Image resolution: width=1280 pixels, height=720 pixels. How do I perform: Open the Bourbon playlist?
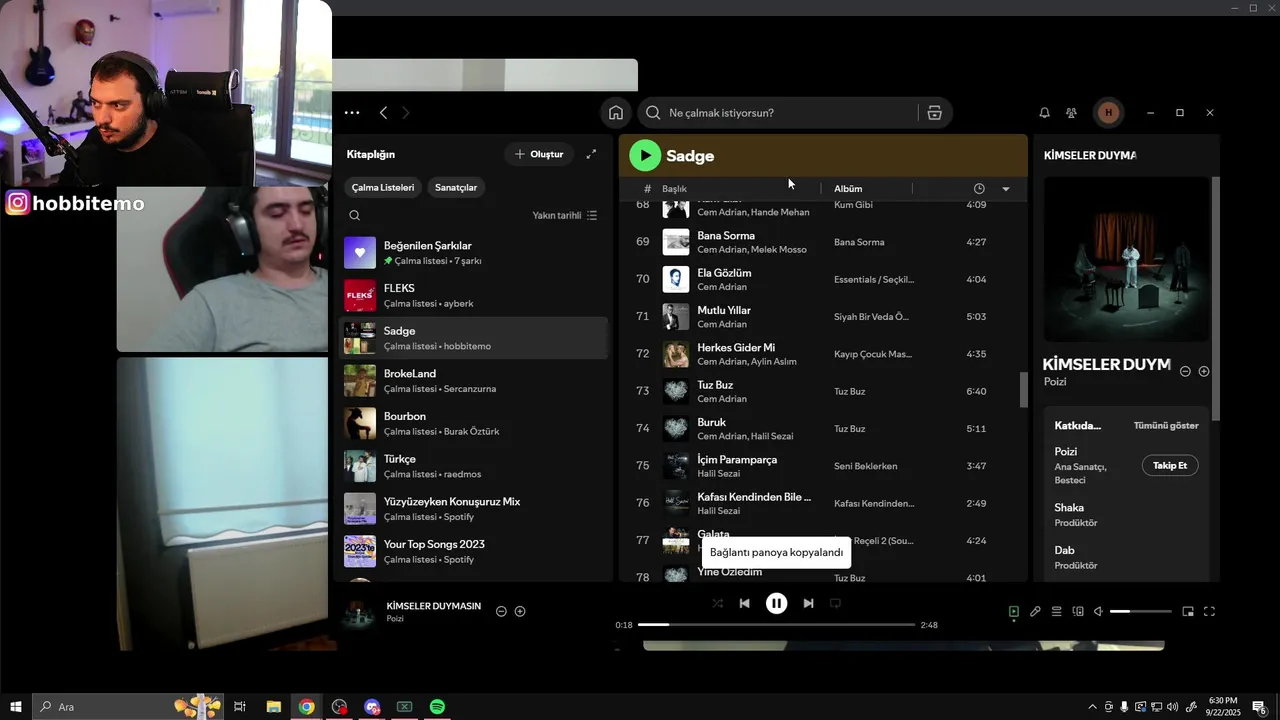click(x=473, y=423)
